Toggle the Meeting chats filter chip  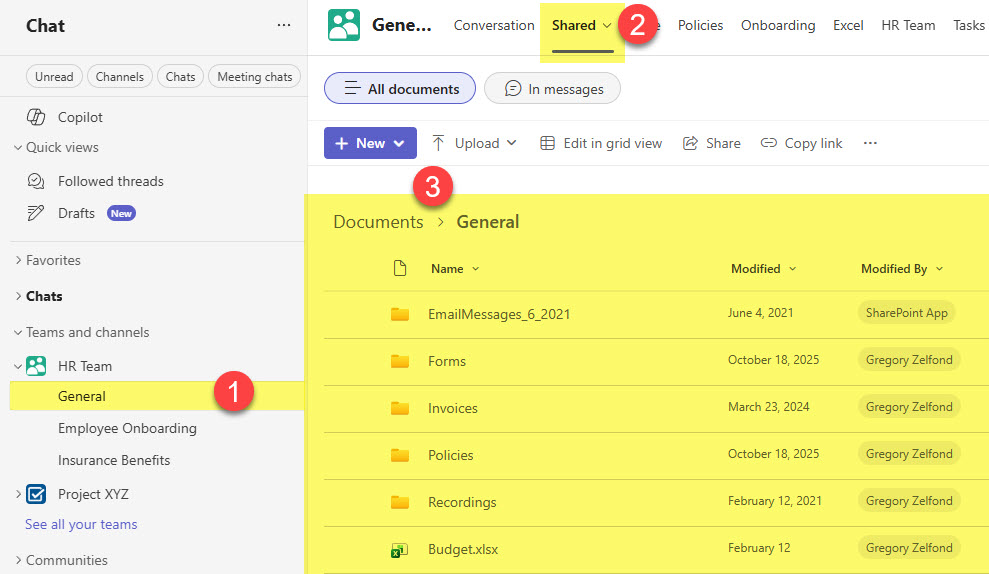point(255,76)
